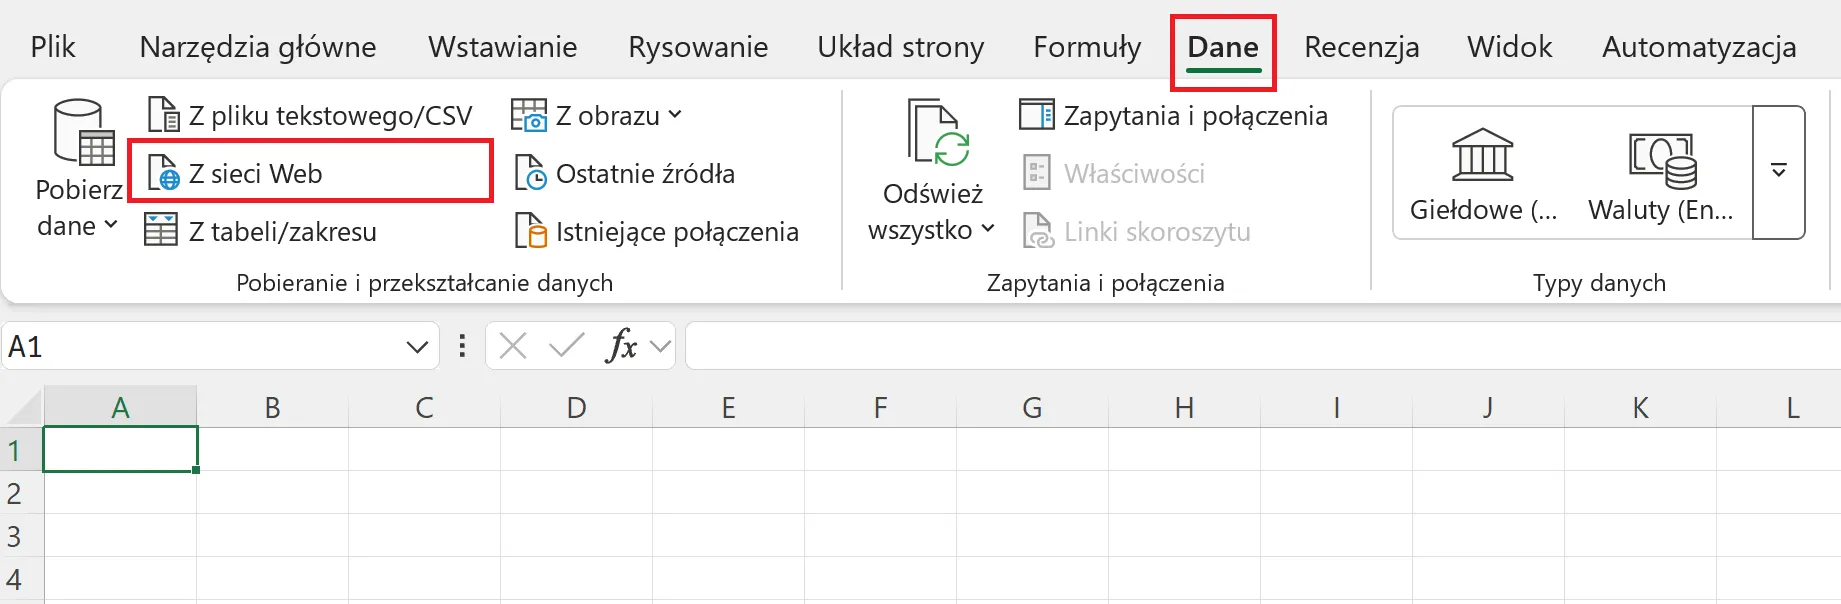
Task: Open the Name Box dropdown arrow
Action: point(417,347)
